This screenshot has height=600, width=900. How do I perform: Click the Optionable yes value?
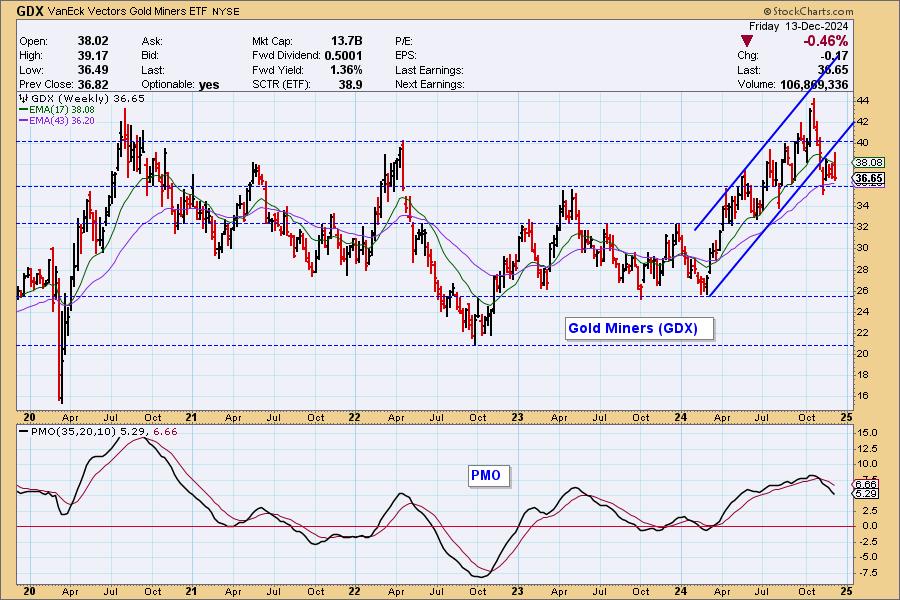209,85
